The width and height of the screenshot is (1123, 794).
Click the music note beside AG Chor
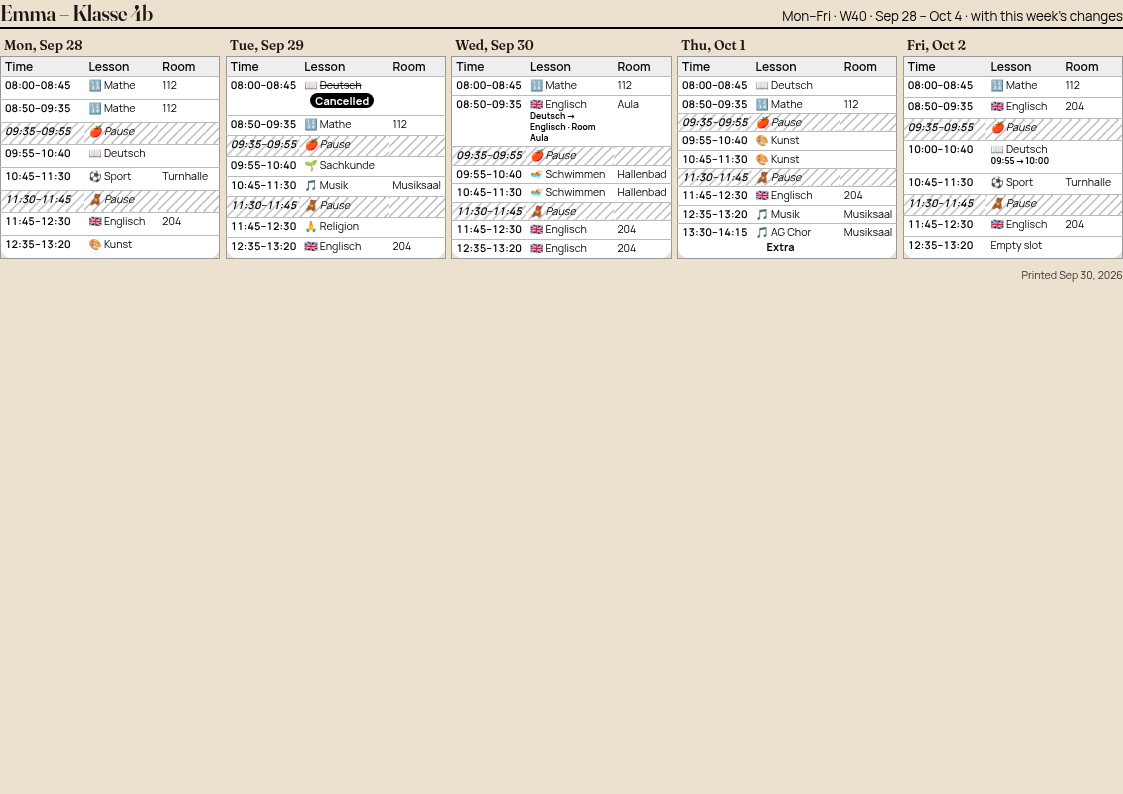(762, 232)
